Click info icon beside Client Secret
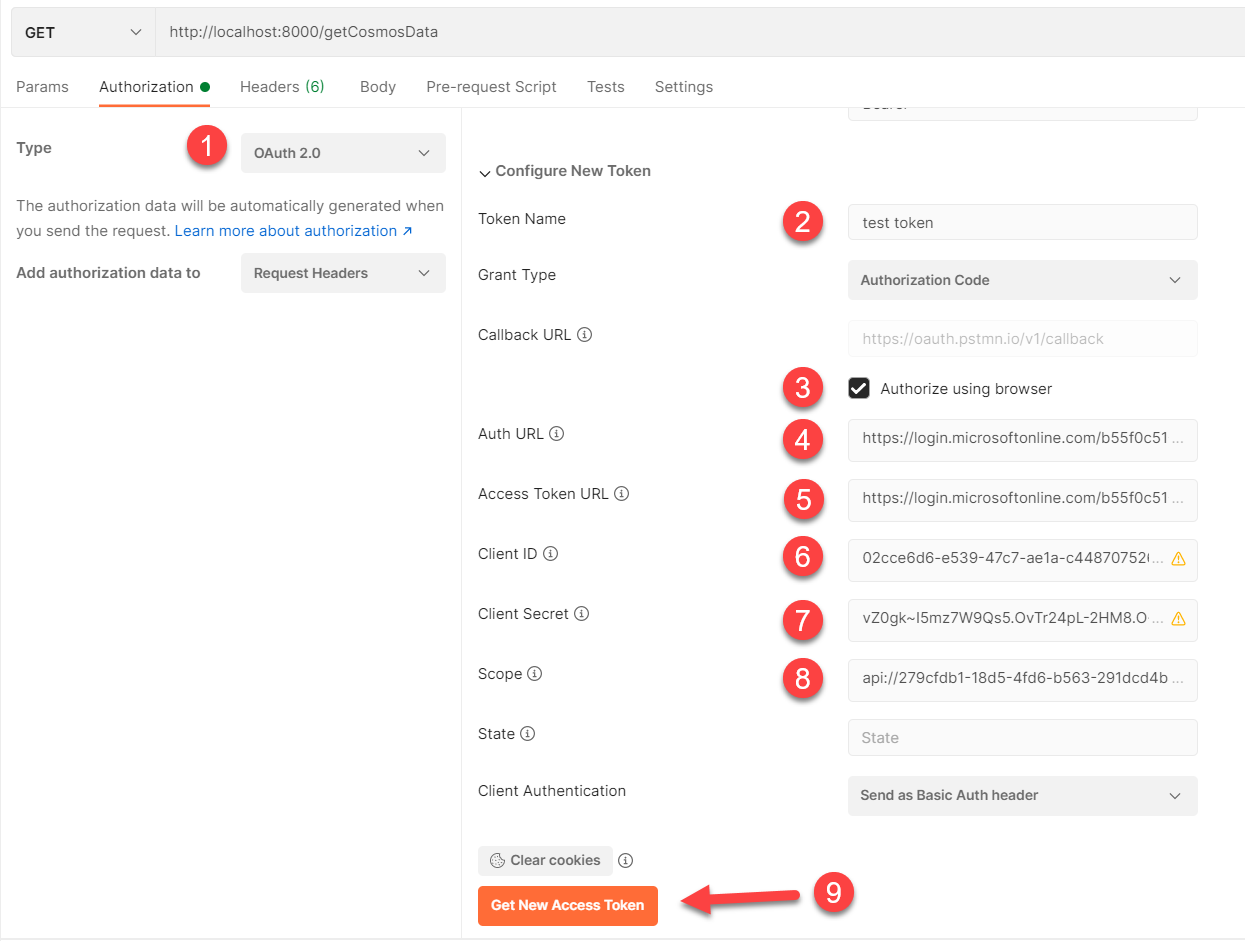1245x941 pixels. point(582,614)
